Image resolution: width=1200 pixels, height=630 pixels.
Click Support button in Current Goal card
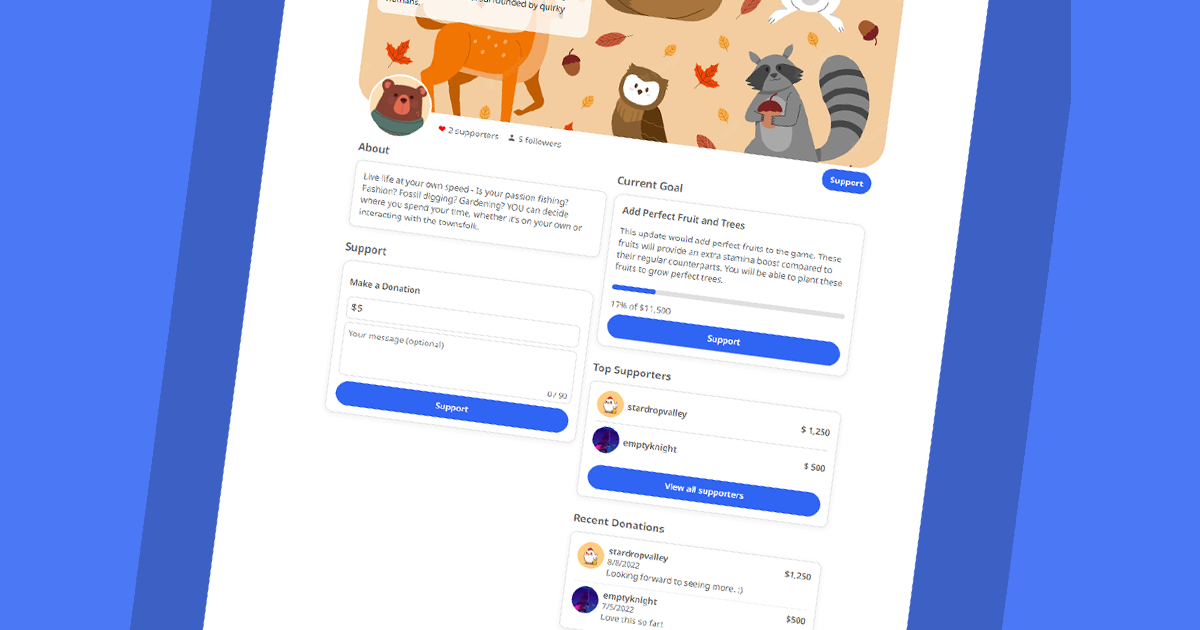tap(723, 340)
